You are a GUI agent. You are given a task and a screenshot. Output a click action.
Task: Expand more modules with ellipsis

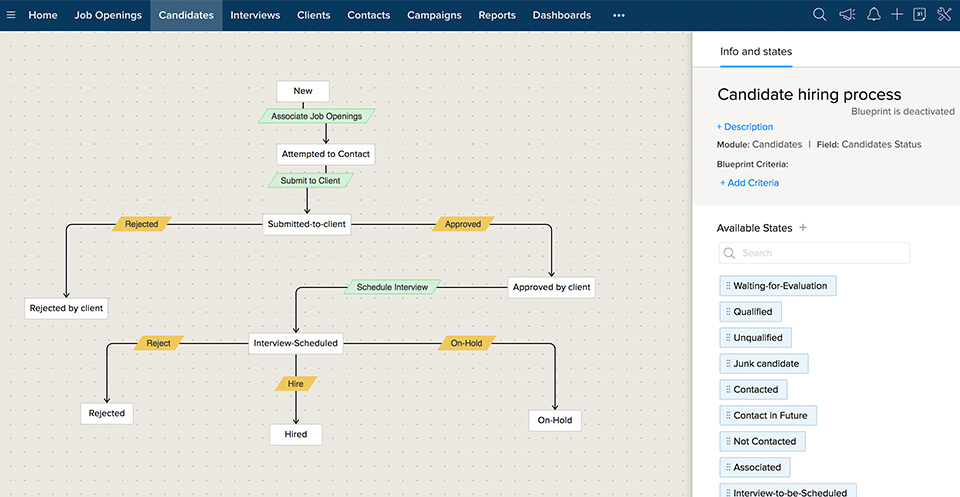tap(618, 15)
